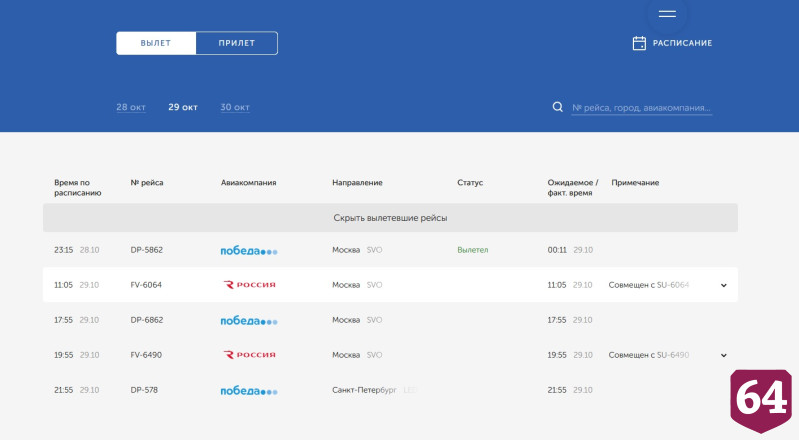
Task: Click the Примечание column header
Action: pyautogui.click(x=635, y=183)
